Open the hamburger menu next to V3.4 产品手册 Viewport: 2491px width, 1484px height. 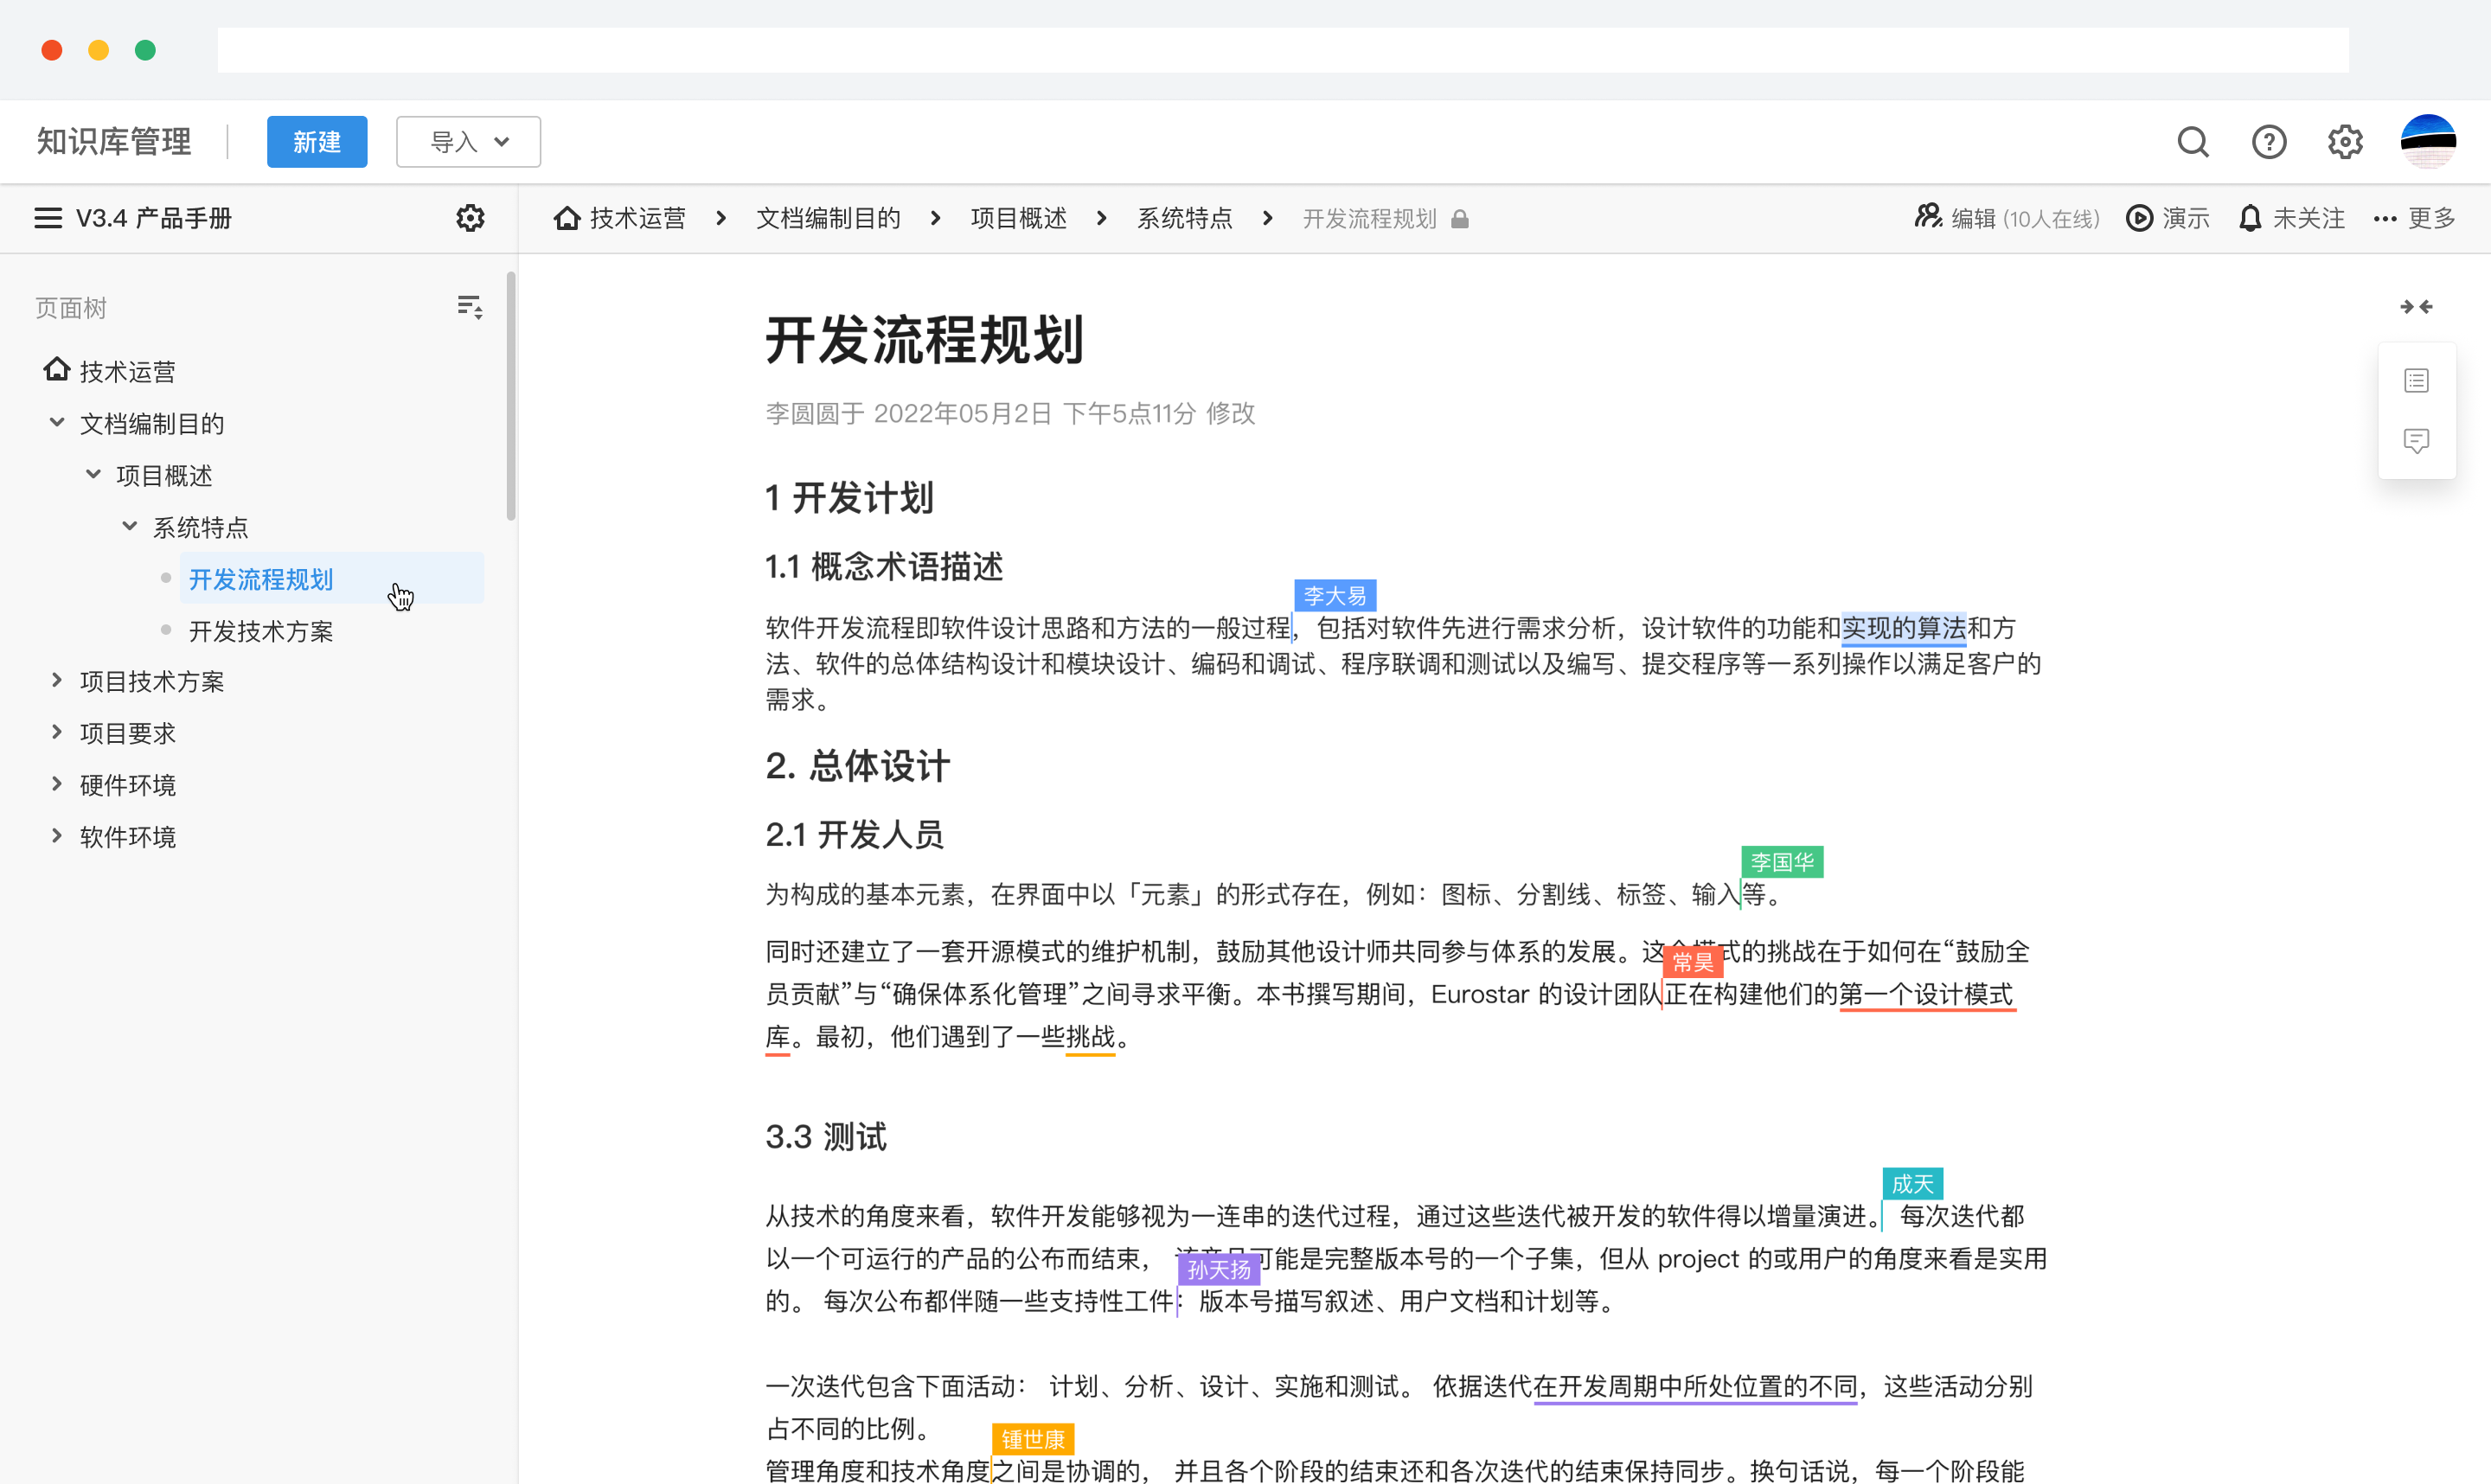tap(47, 217)
